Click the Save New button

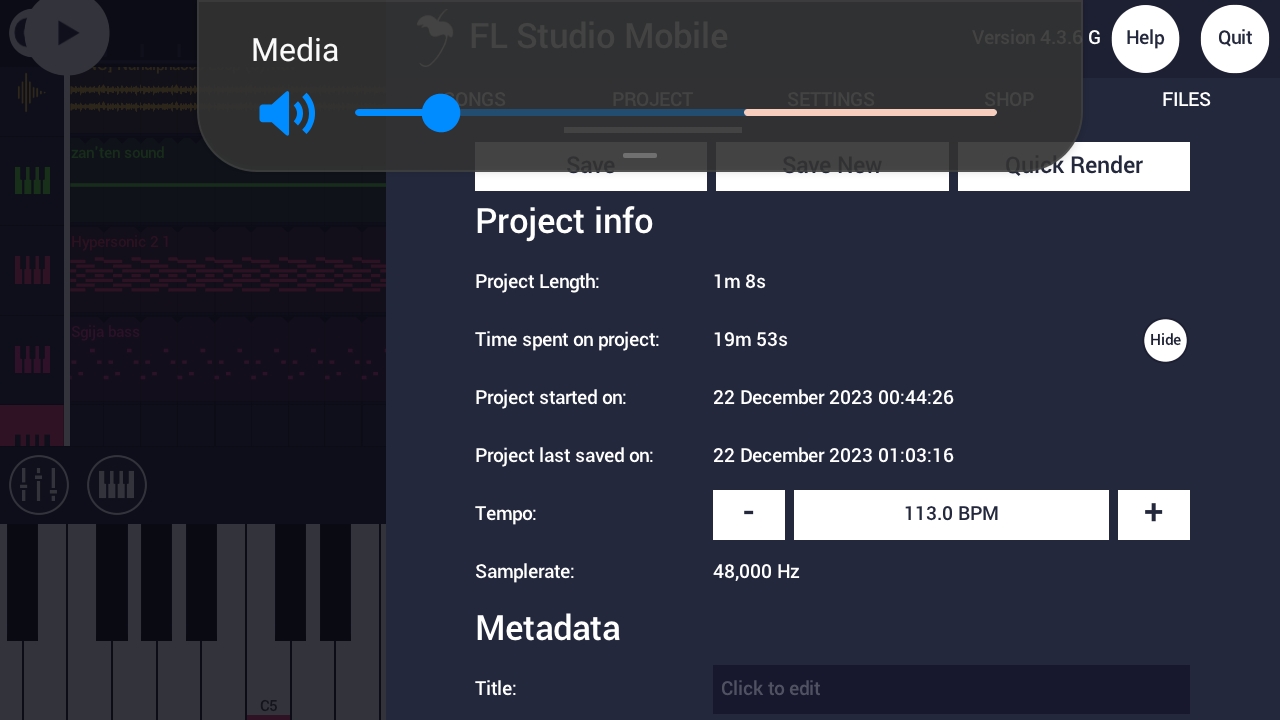tap(832, 166)
